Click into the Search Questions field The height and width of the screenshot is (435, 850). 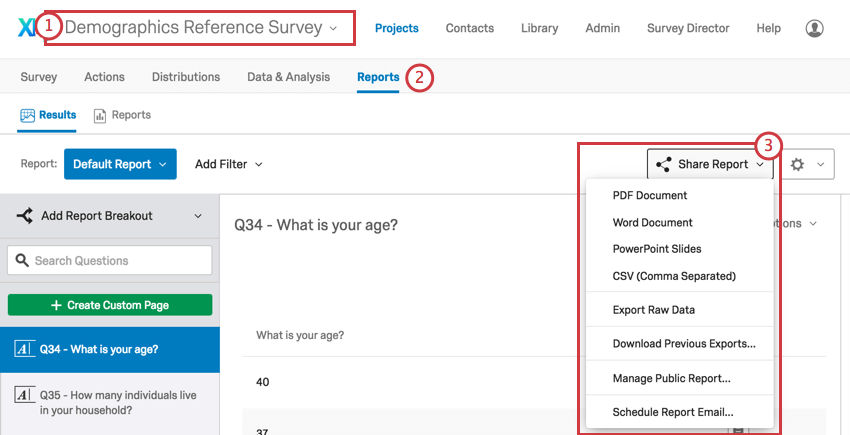pos(118,261)
